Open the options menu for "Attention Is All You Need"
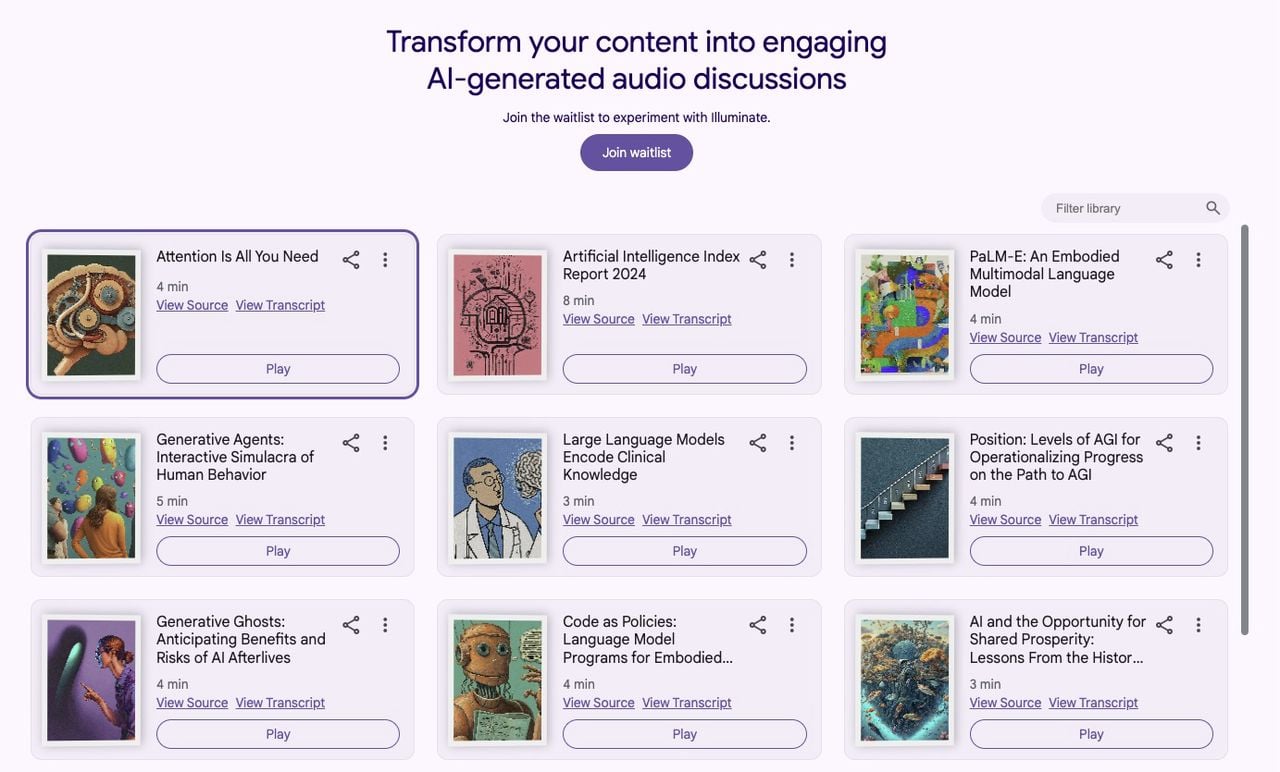Viewport: 1280px width, 772px height. tap(385, 258)
